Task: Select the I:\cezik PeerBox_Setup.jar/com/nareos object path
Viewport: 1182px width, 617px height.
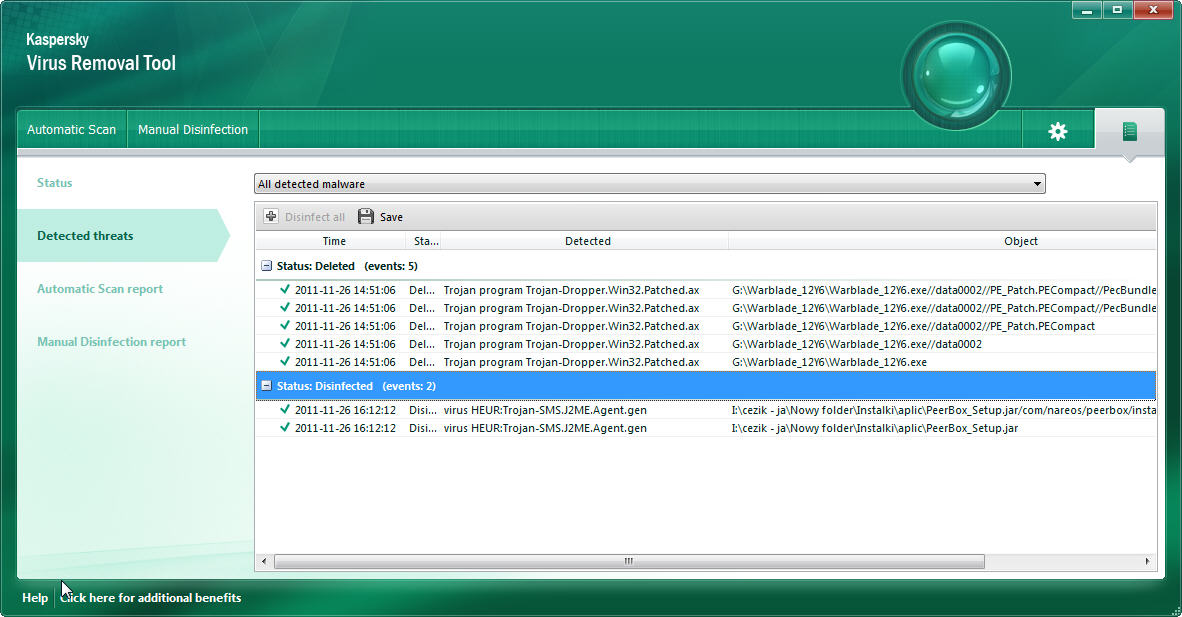Action: [944, 410]
